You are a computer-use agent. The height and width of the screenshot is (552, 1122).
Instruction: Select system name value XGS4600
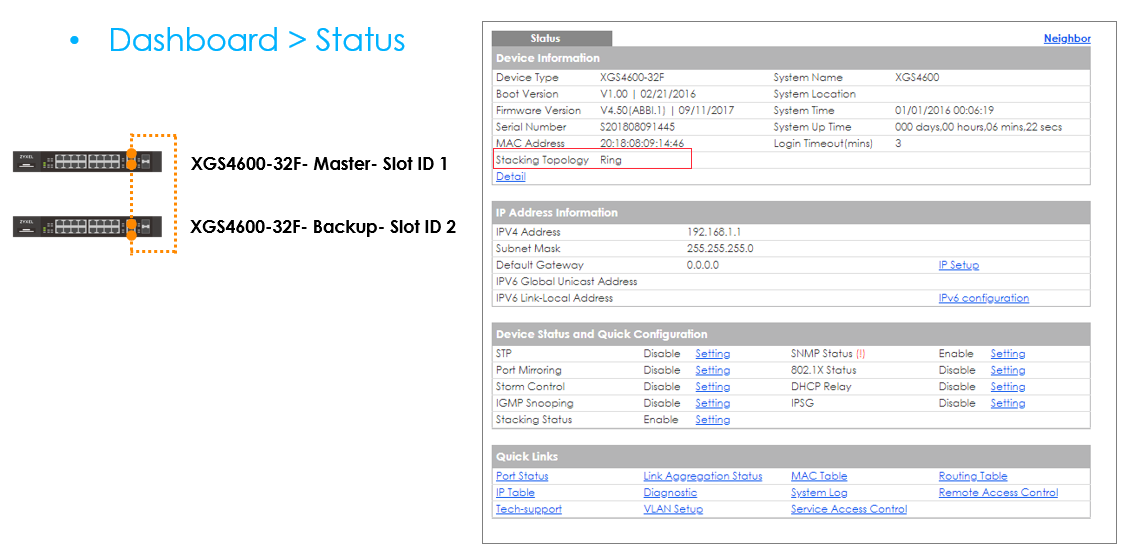click(x=917, y=77)
